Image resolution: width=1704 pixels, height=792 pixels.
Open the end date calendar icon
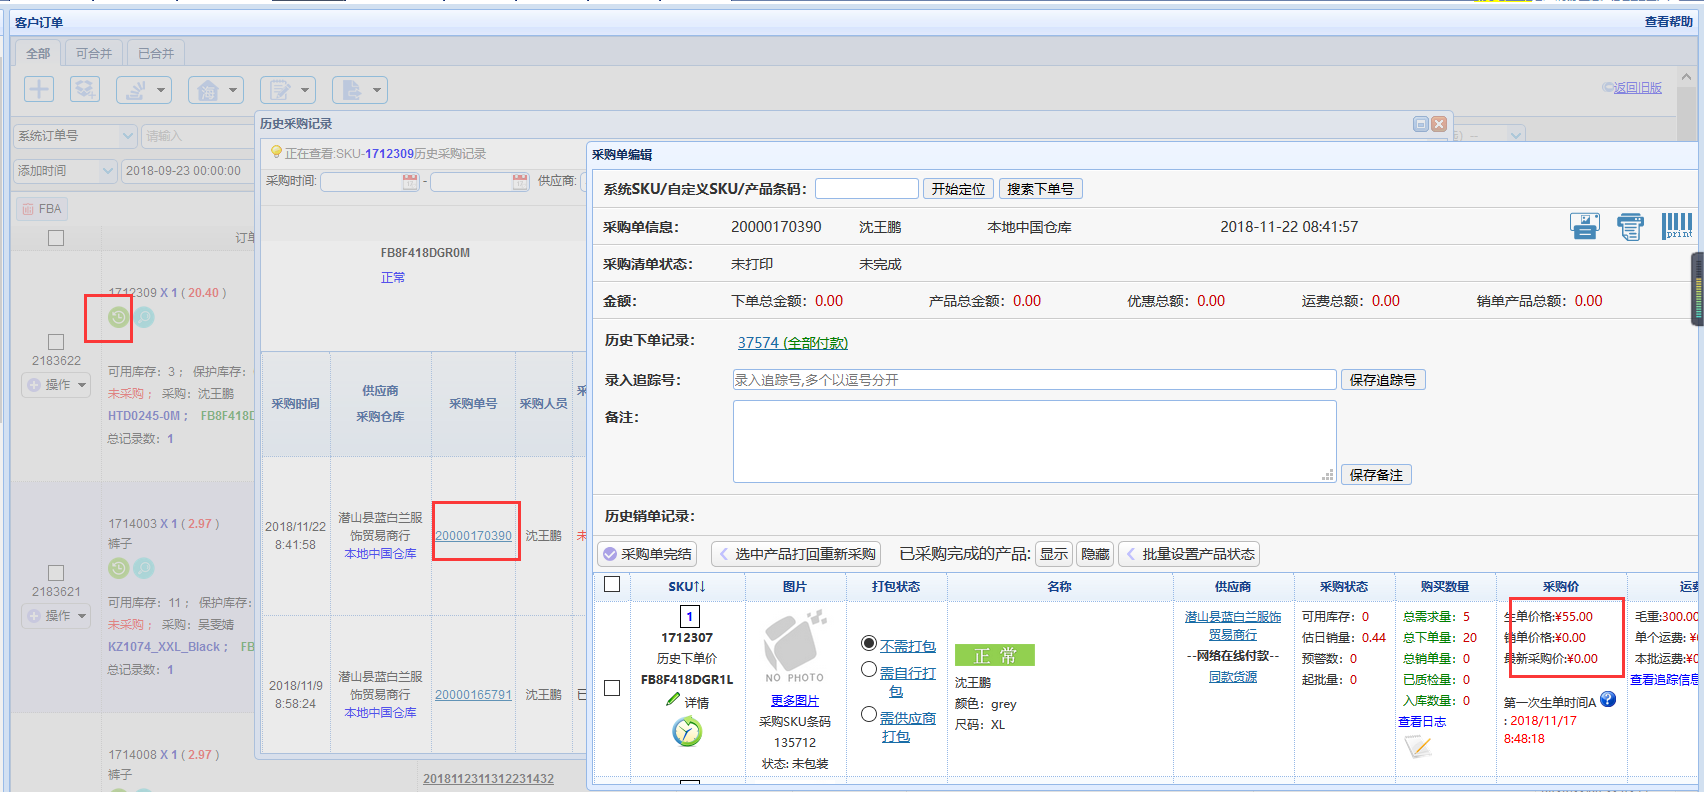[x=520, y=181]
